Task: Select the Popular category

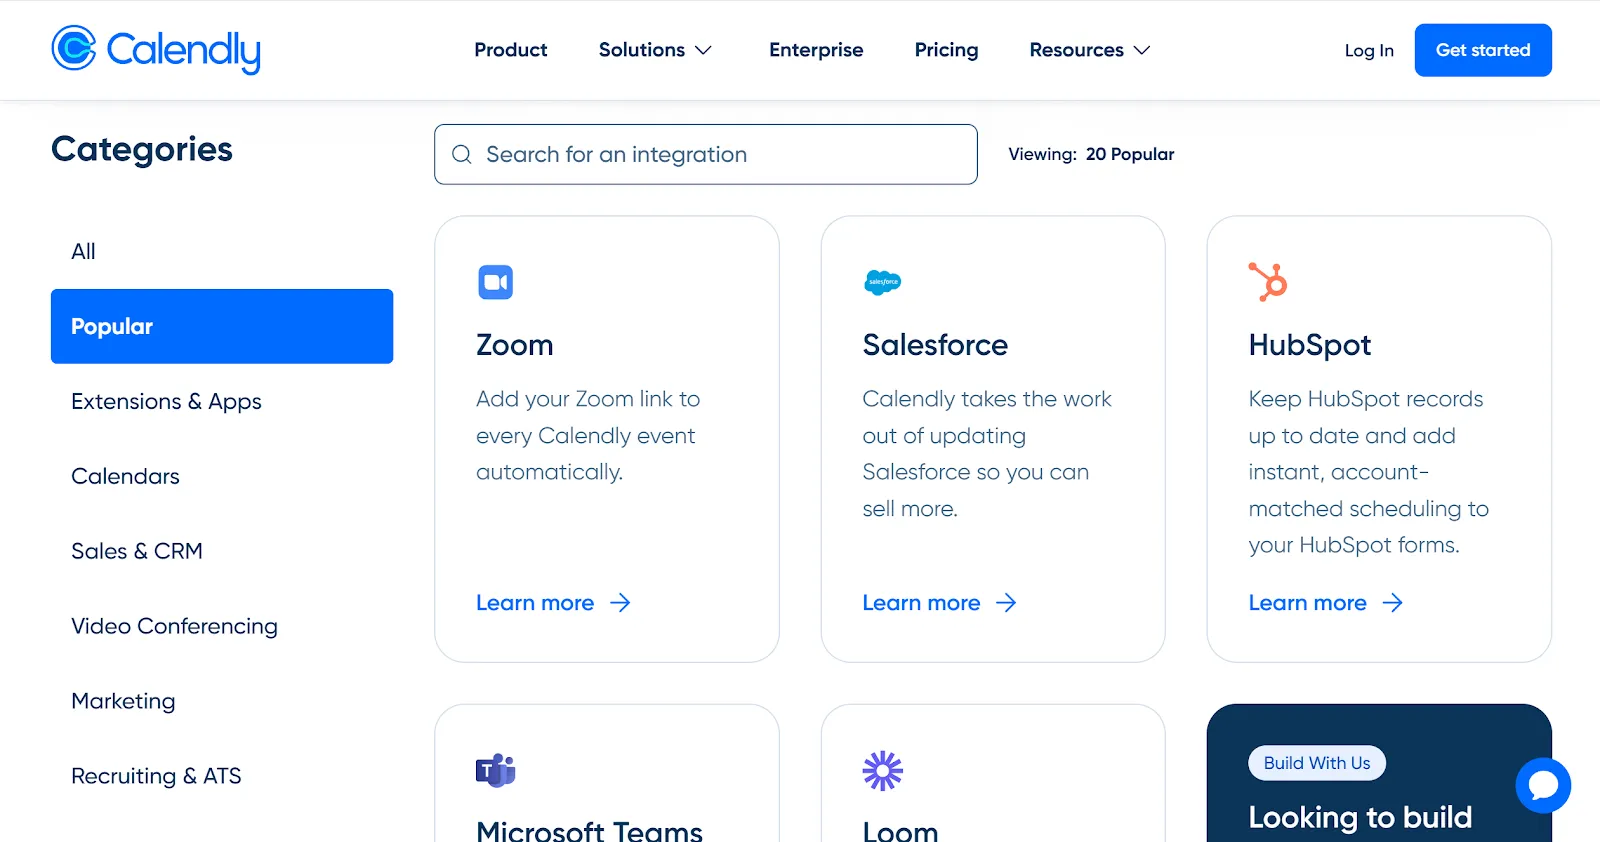Action: pos(222,326)
